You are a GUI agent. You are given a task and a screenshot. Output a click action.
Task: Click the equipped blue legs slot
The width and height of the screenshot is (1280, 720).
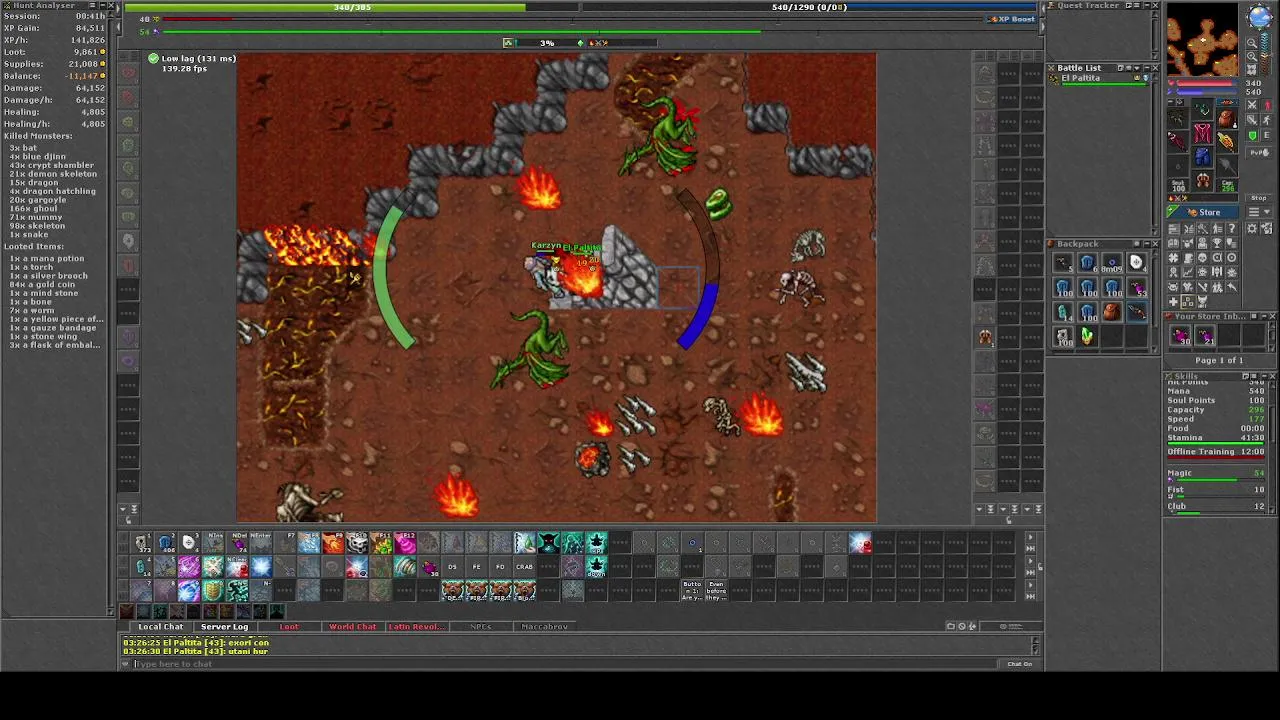1203,157
